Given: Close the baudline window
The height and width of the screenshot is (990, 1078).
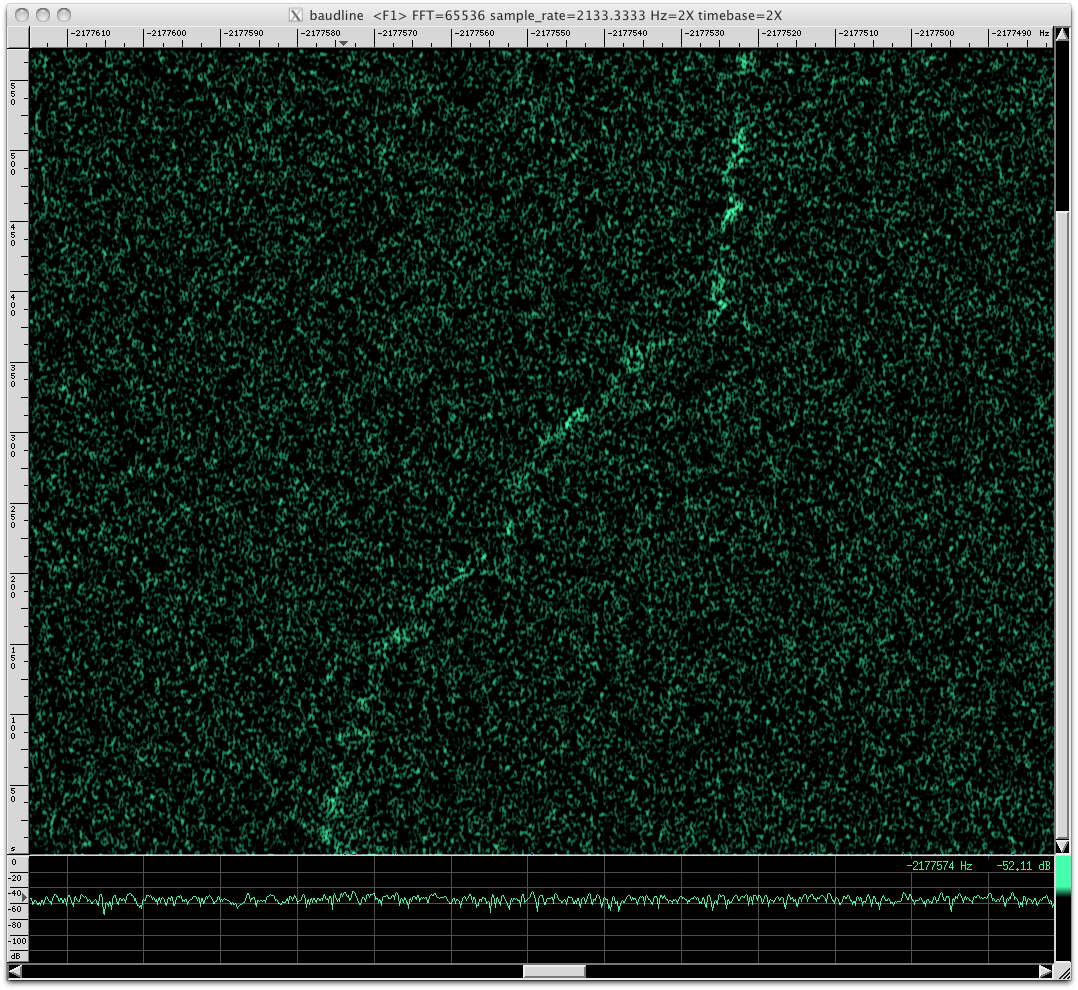Looking at the screenshot, I should pos(22,14).
